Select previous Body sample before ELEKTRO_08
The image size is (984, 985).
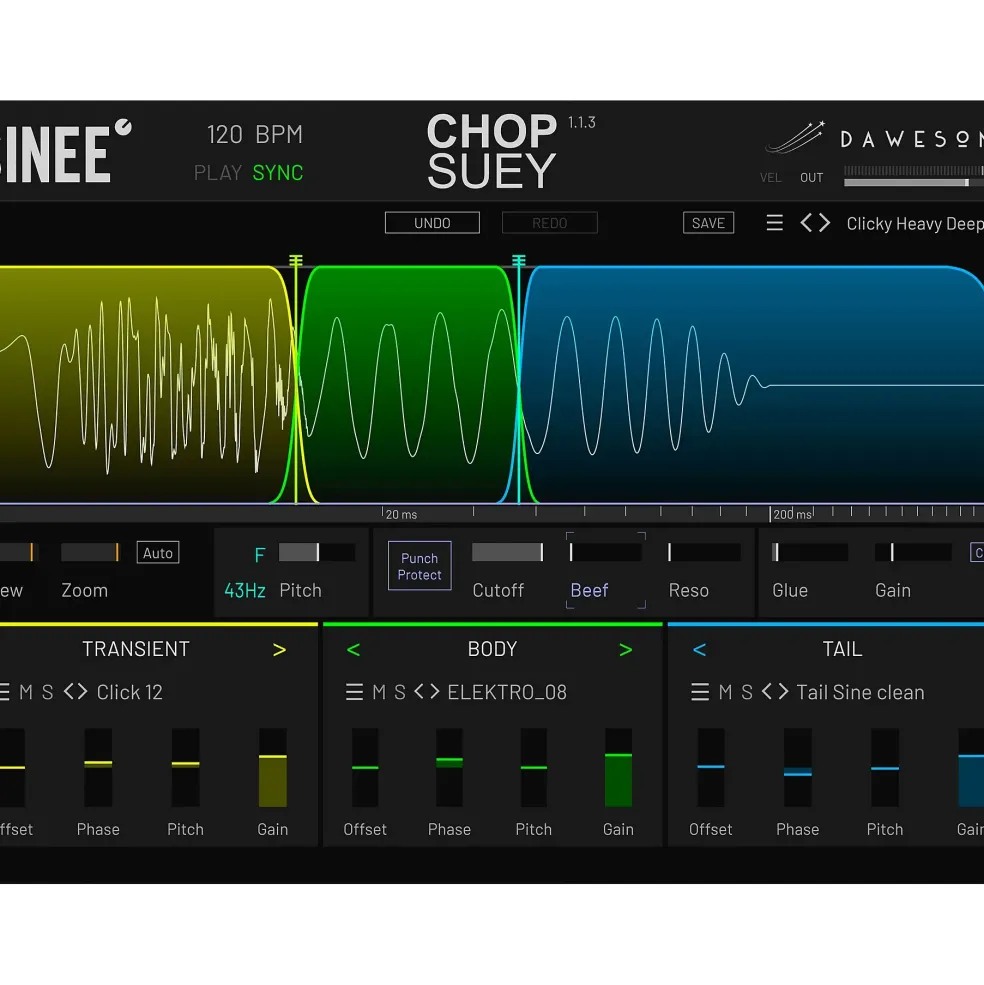418,692
